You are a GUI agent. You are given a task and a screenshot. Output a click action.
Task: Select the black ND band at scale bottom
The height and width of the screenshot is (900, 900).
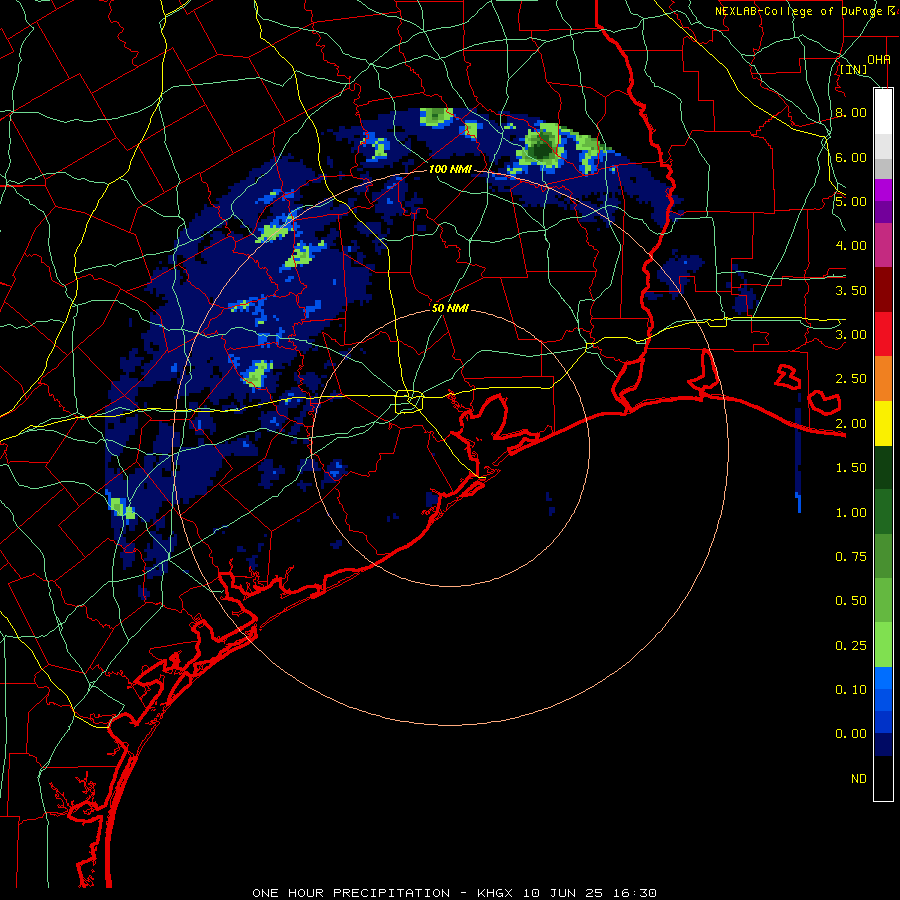883,778
